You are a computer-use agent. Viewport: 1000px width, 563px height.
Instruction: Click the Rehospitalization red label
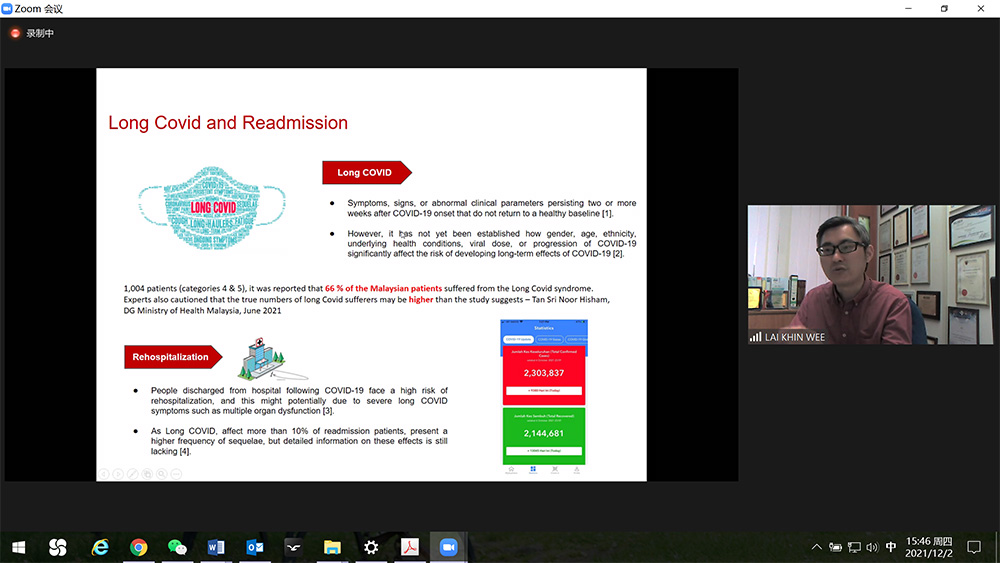point(173,357)
